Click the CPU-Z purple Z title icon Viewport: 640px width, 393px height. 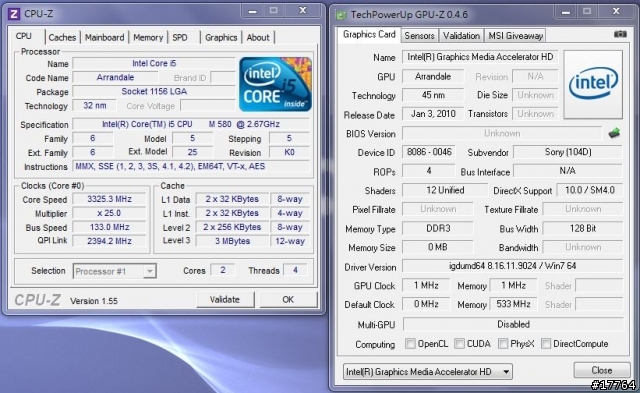14,14
